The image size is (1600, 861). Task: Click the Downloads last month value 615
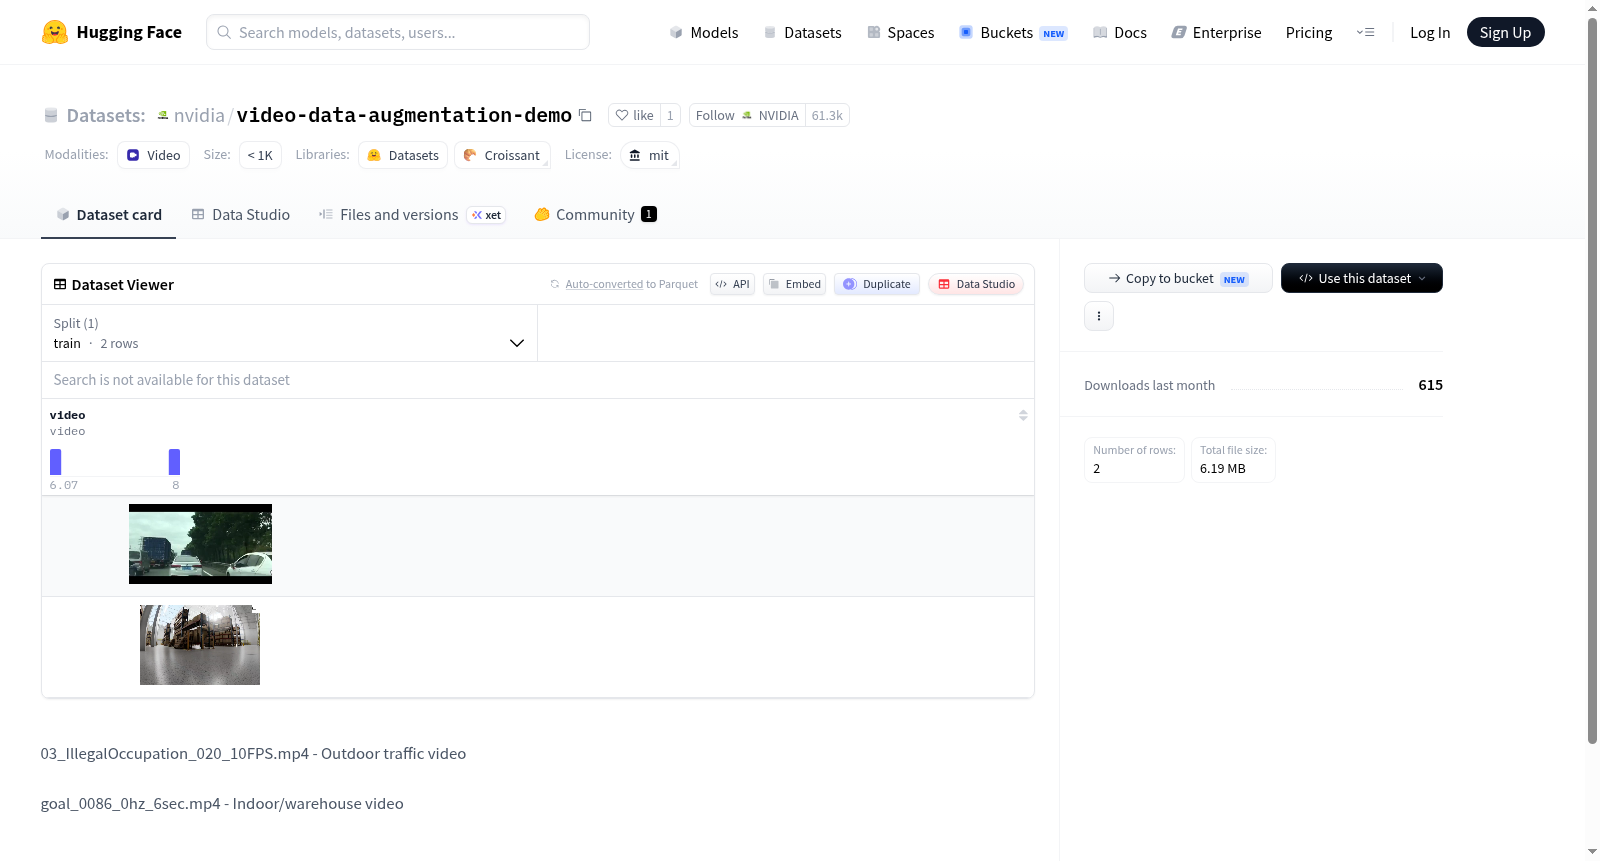1430,385
